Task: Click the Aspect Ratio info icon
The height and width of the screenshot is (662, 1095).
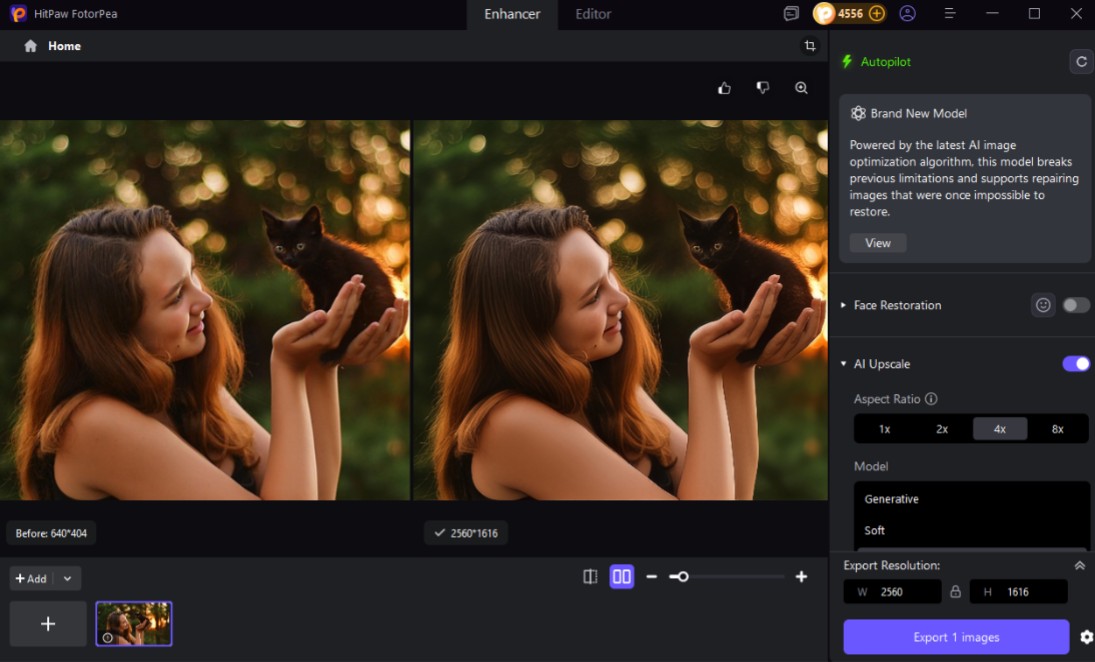Action: [931, 399]
